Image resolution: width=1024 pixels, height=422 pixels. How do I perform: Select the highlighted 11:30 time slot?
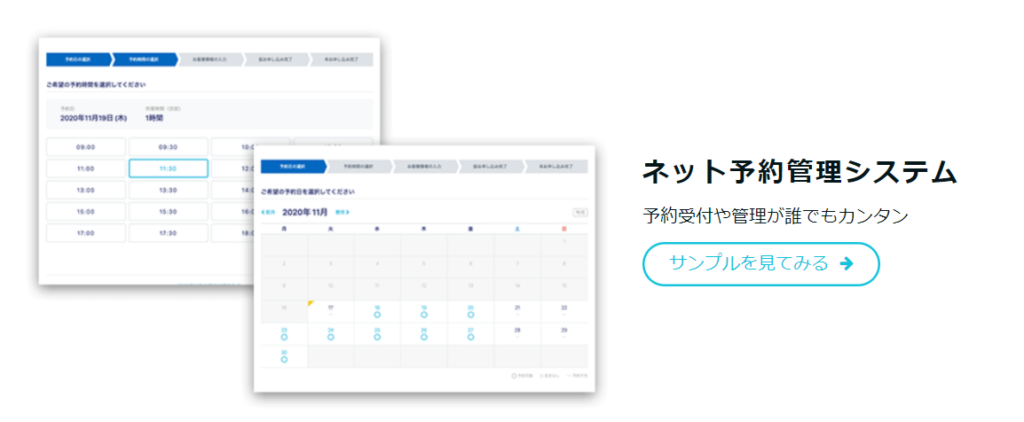pos(168,168)
